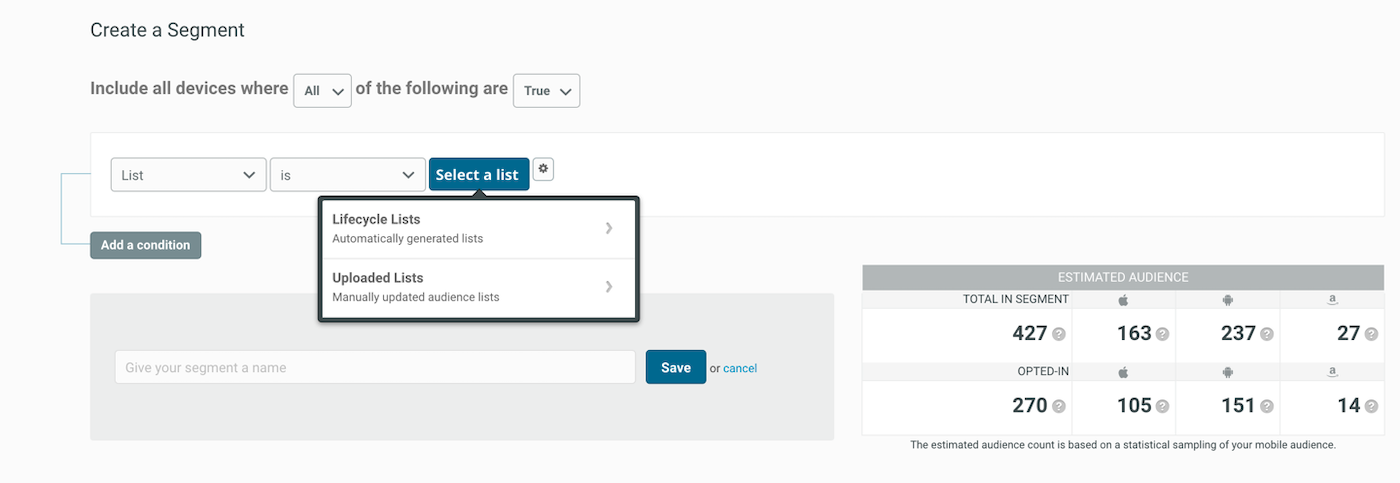Click Android icon in Total in Segment row
The image size is (1400, 483).
point(1227,300)
